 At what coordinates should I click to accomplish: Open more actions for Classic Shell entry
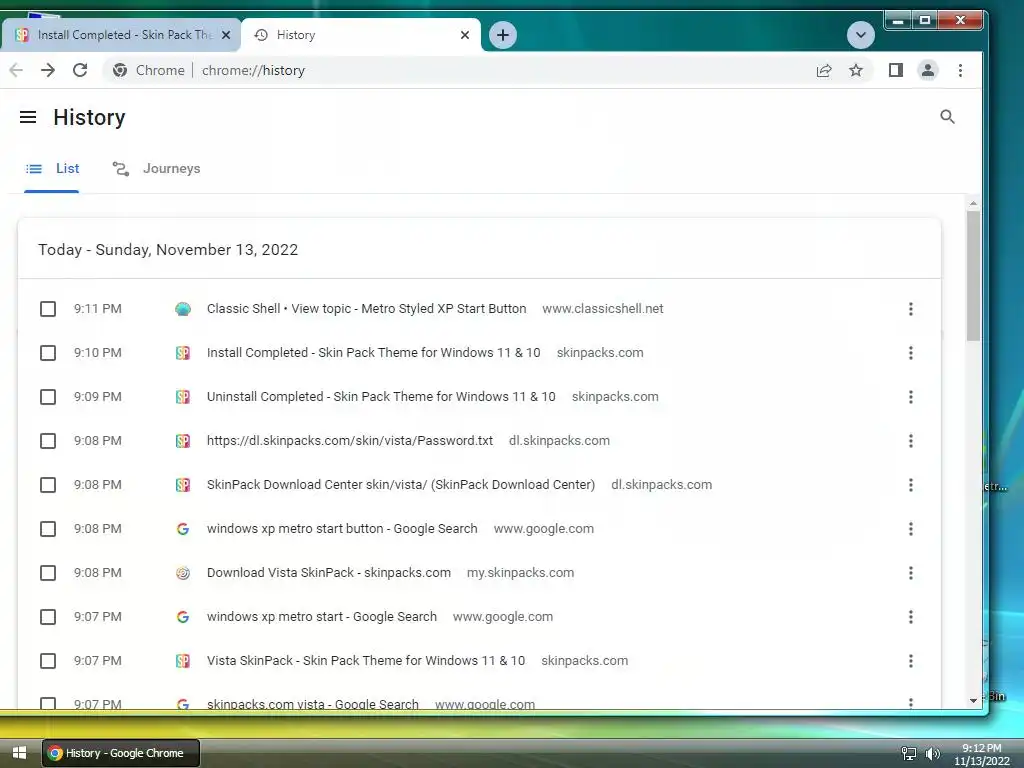click(x=910, y=309)
